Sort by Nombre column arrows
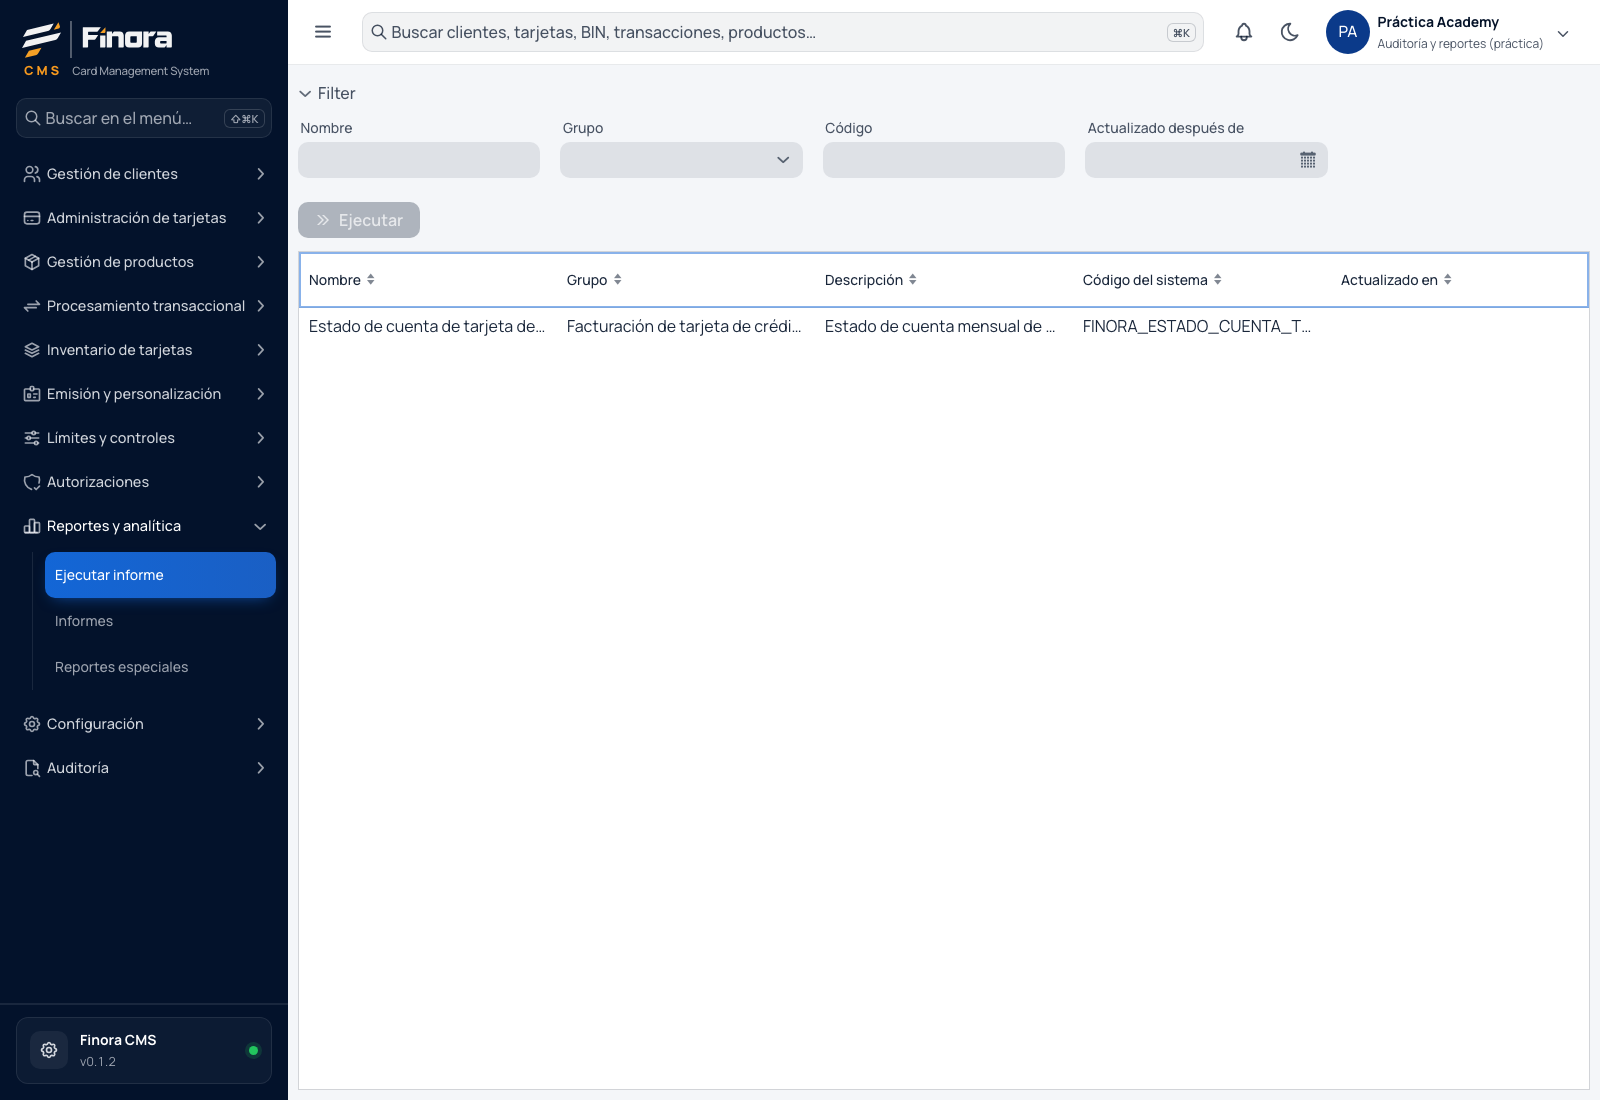This screenshot has height=1100, width=1600. pos(371,280)
